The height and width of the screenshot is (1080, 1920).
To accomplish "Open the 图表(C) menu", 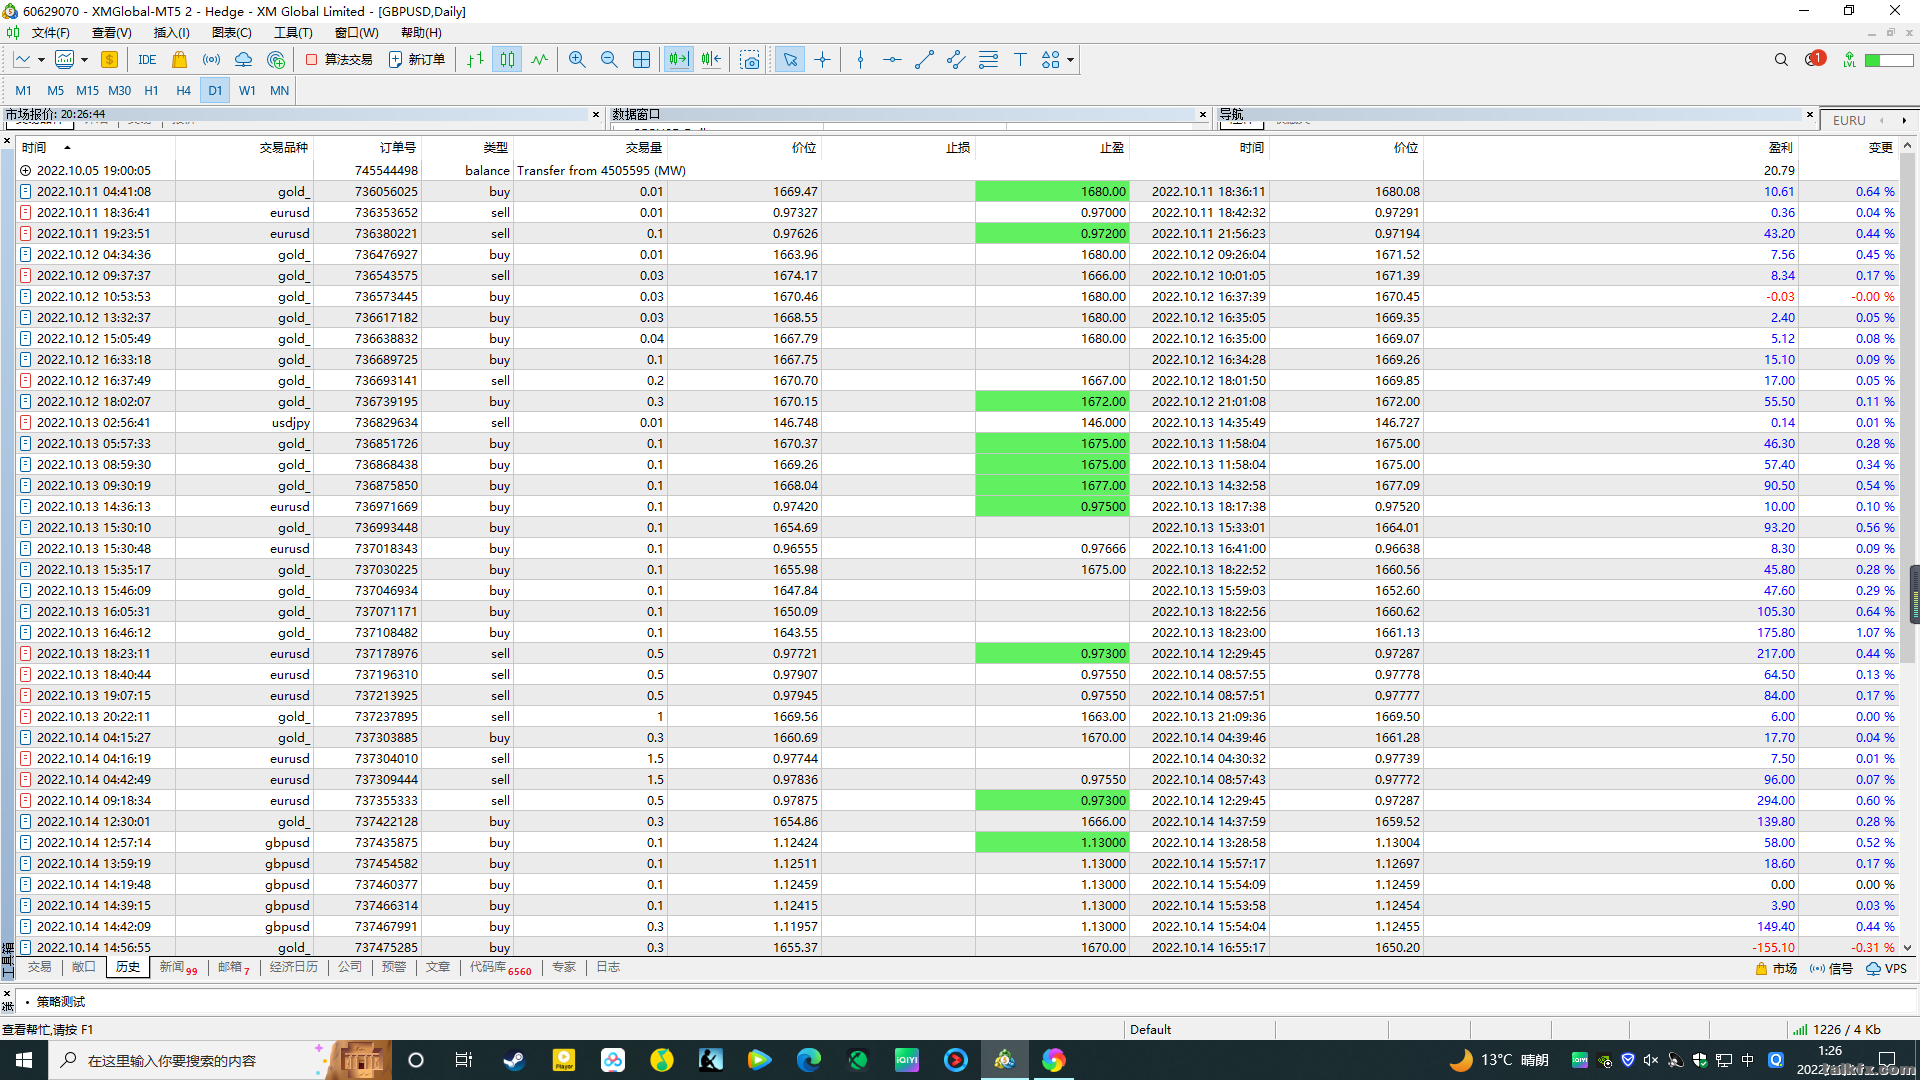I will point(232,32).
